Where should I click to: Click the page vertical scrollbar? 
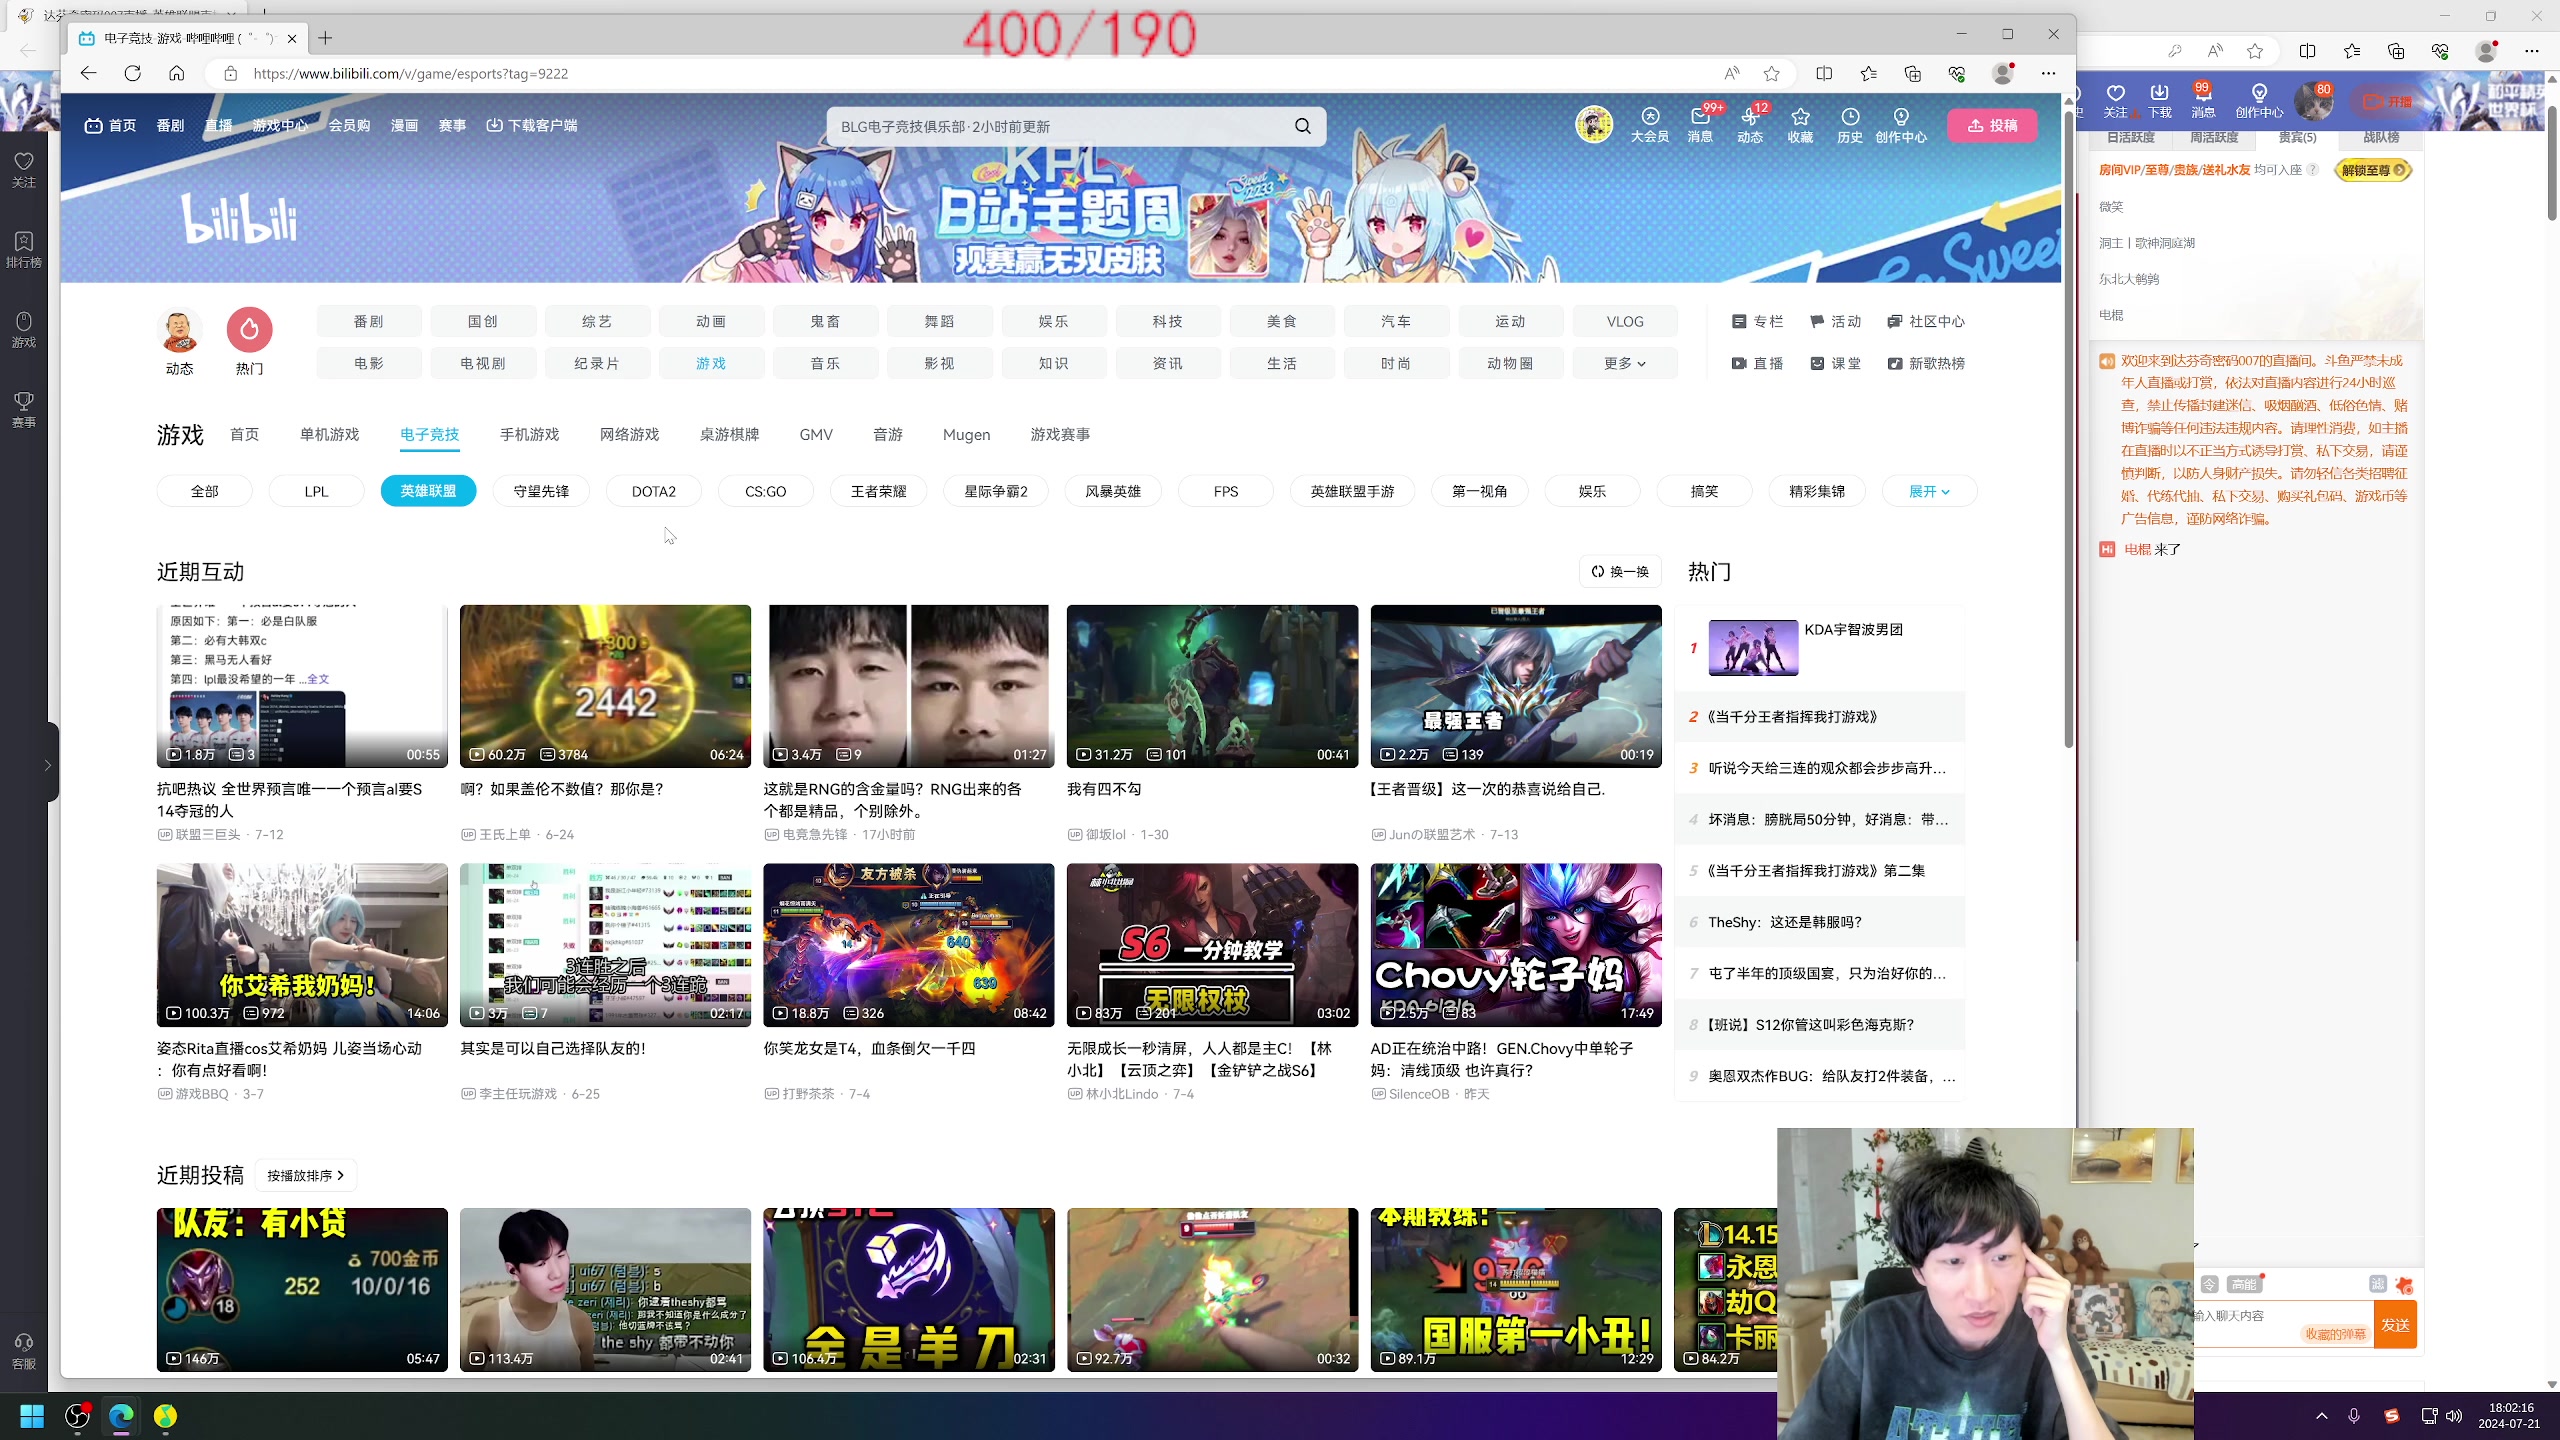pyautogui.click(x=2069, y=430)
